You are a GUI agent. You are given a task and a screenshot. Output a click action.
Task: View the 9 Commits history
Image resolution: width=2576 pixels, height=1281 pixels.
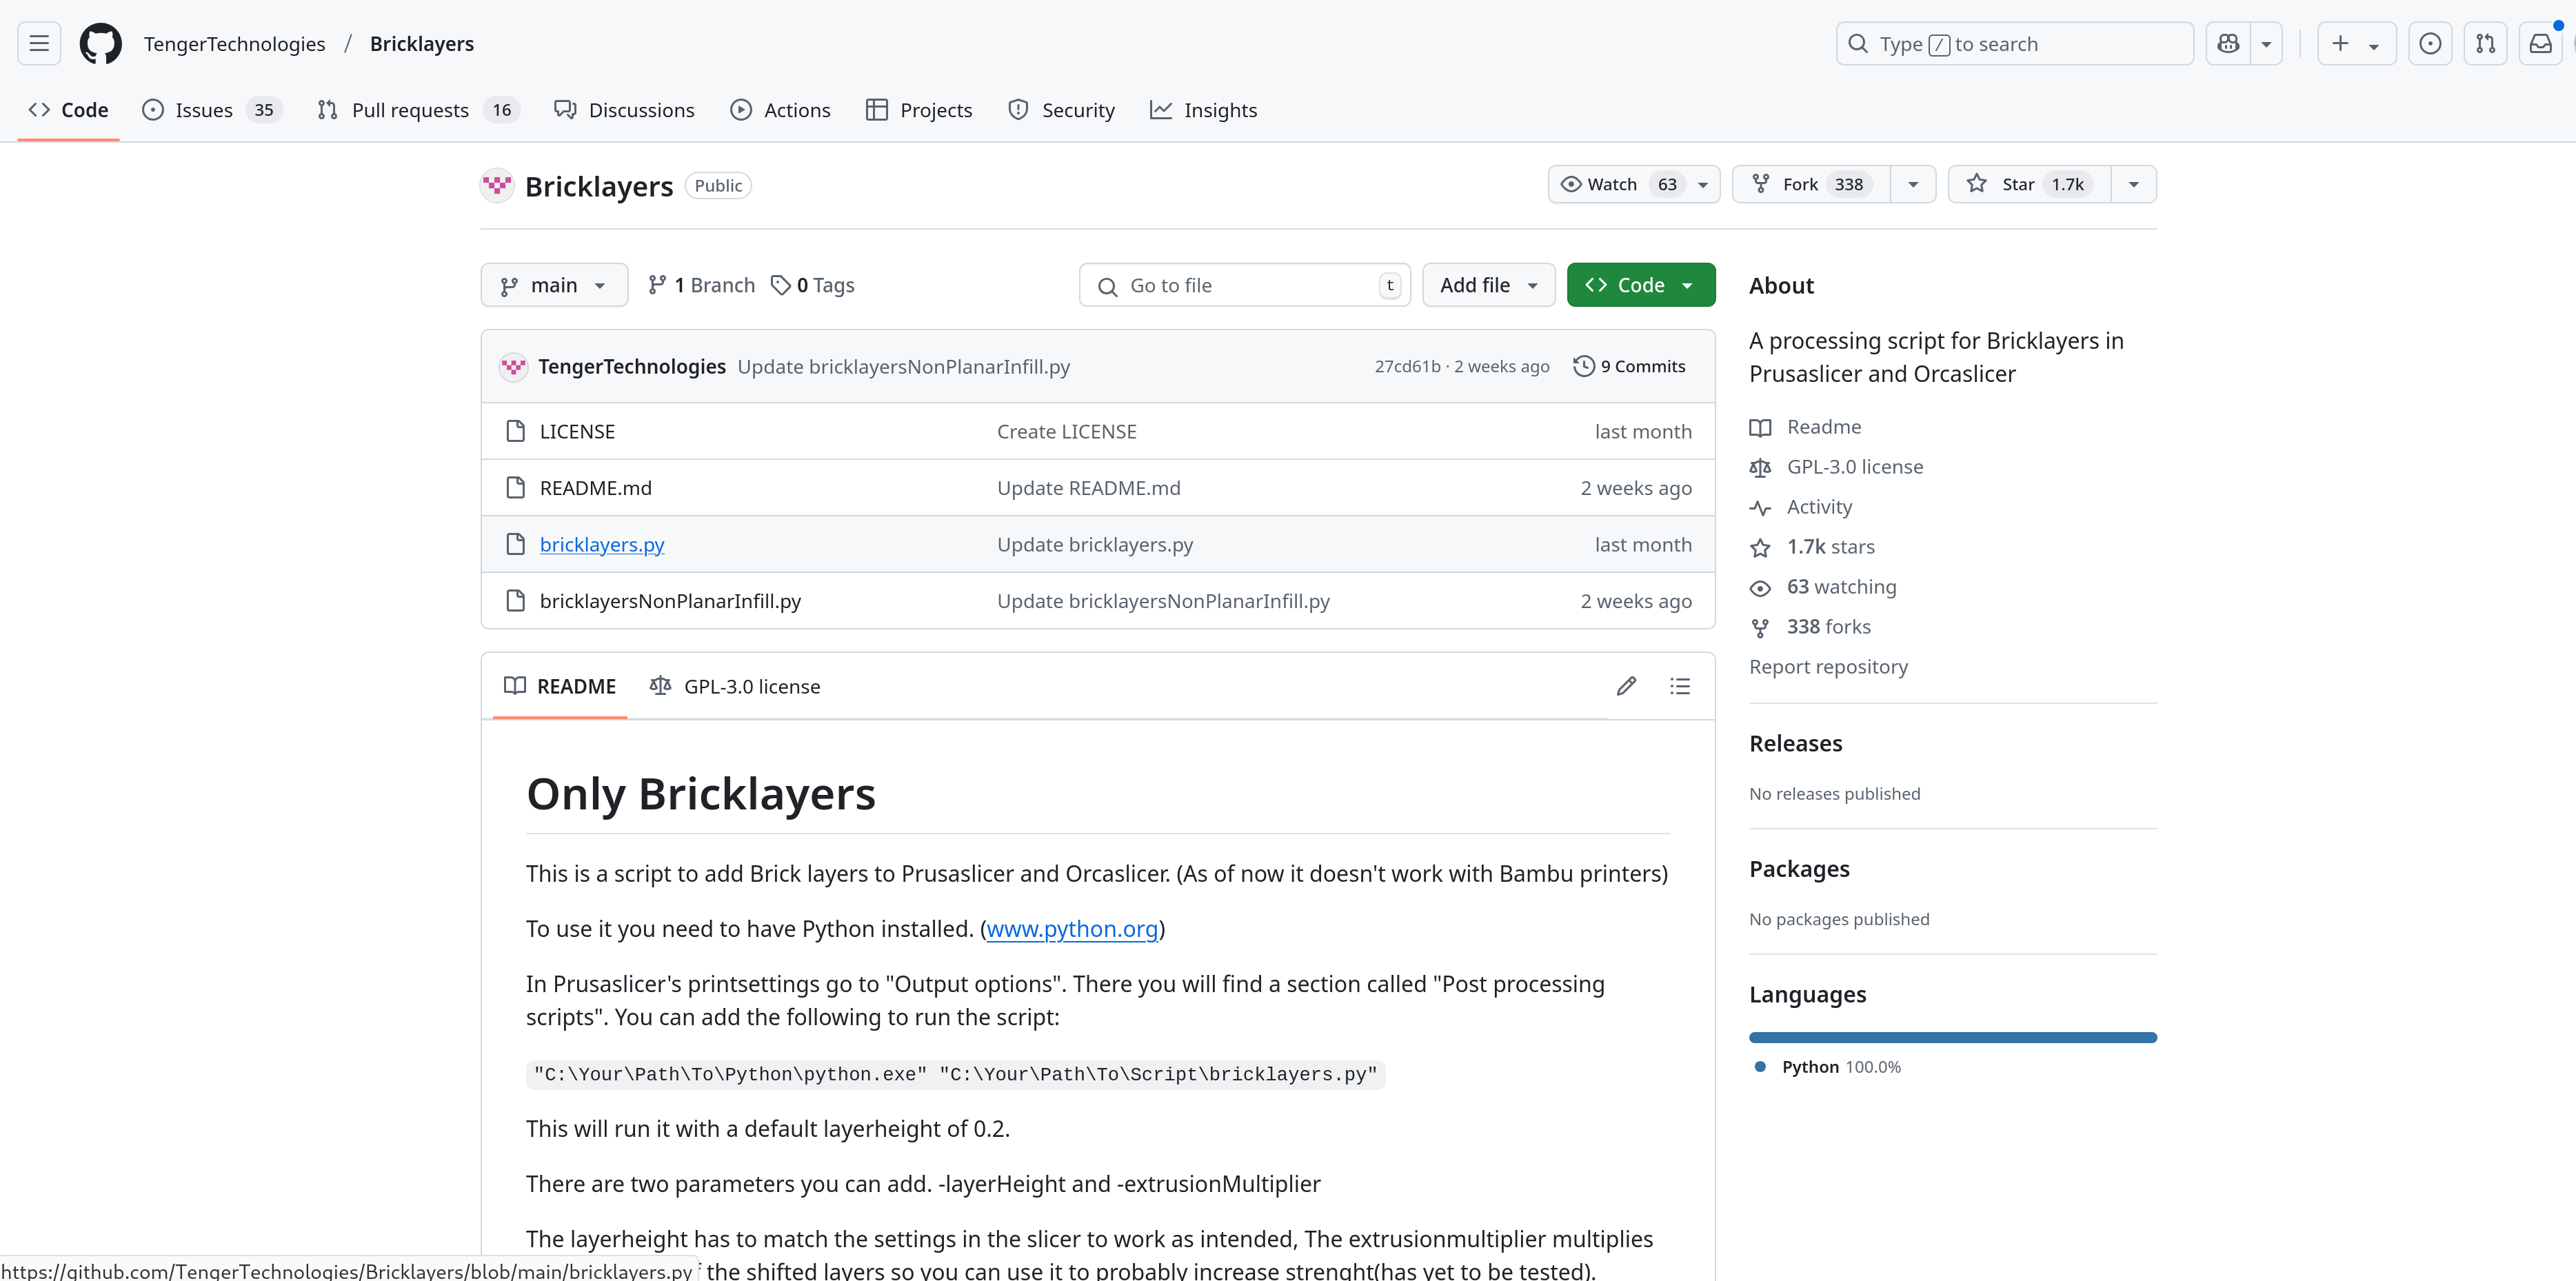click(x=1629, y=366)
